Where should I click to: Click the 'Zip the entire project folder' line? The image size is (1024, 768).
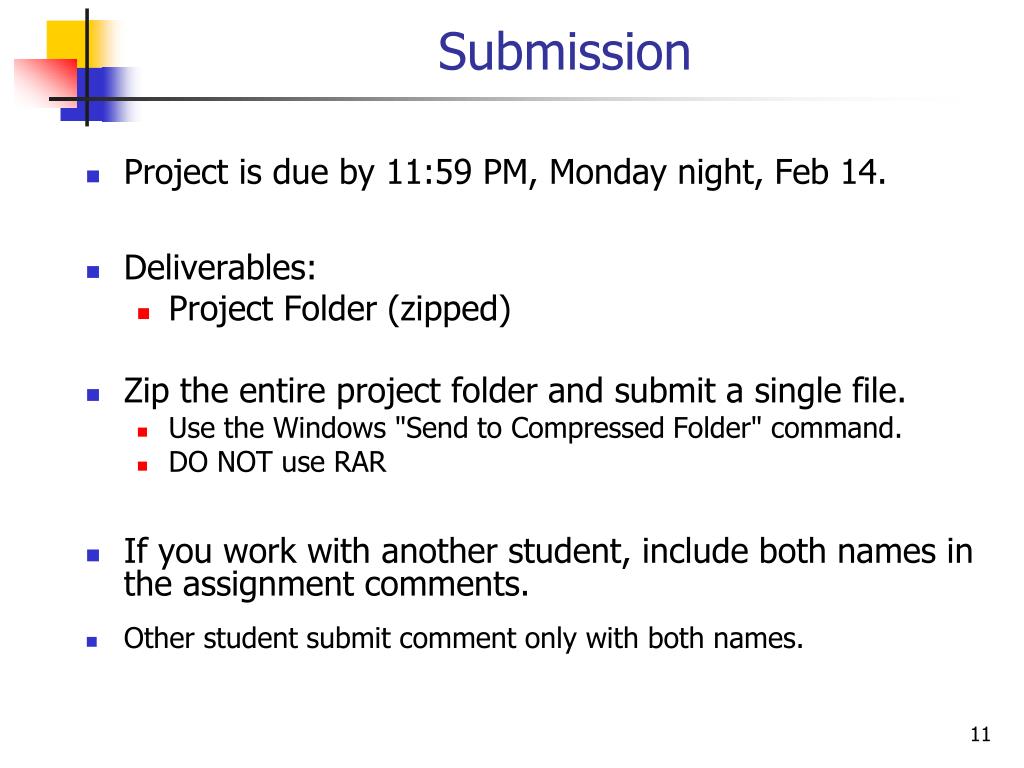pyautogui.click(x=515, y=391)
